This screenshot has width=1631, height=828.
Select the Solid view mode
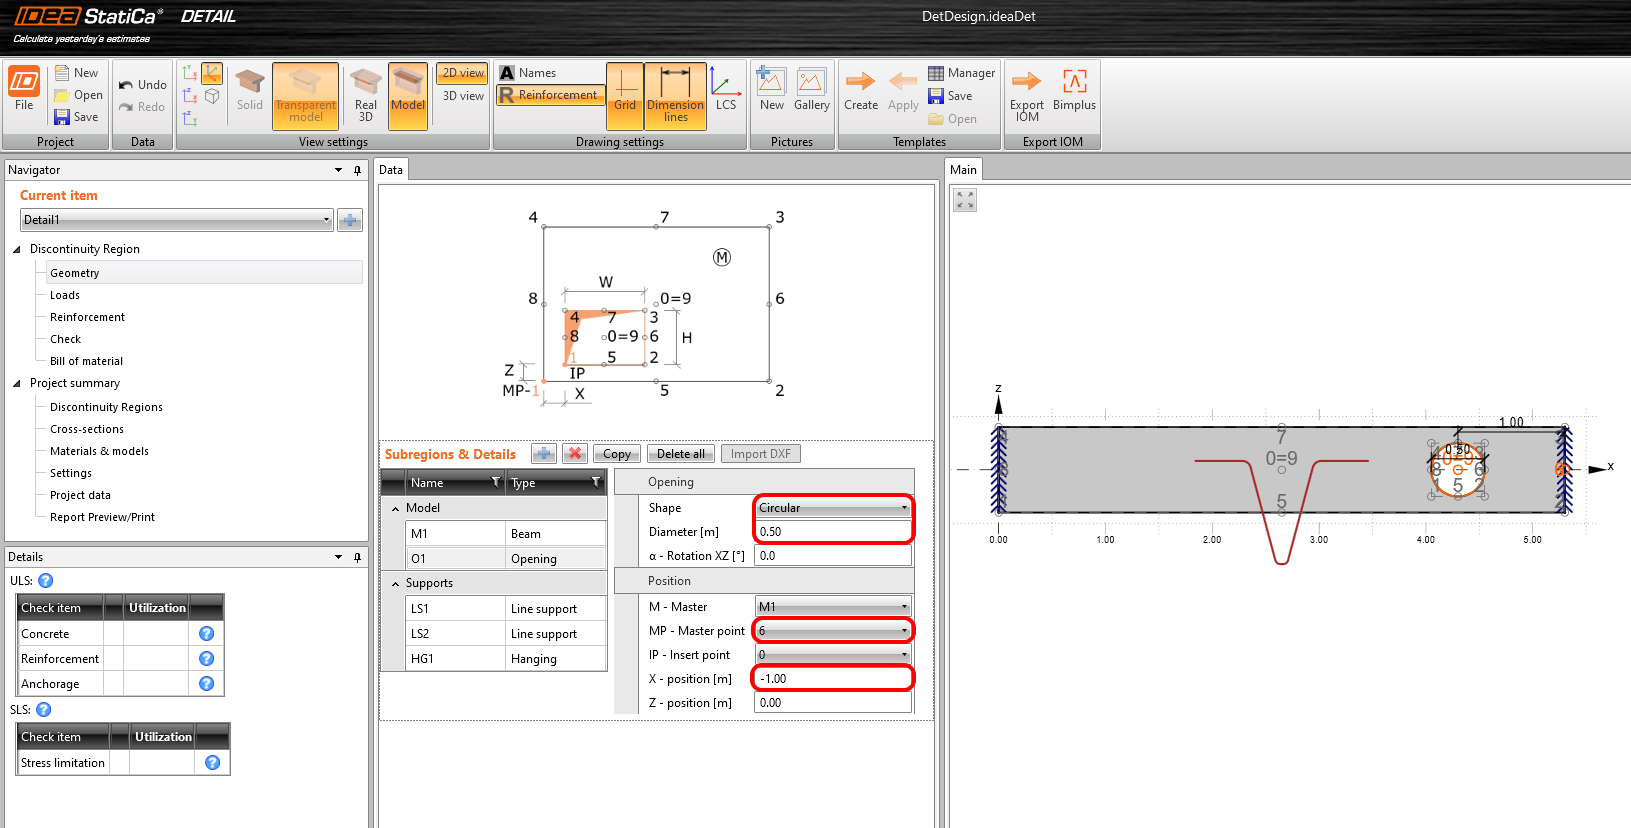click(249, 91)
